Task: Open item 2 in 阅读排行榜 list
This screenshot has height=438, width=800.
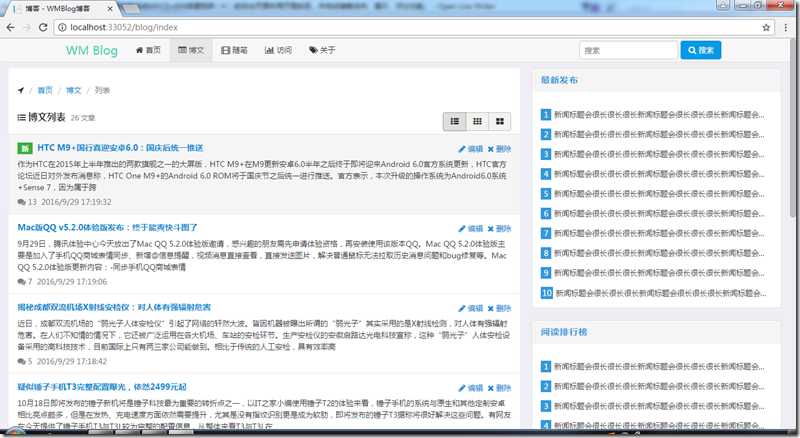Action: pos(659,386)
